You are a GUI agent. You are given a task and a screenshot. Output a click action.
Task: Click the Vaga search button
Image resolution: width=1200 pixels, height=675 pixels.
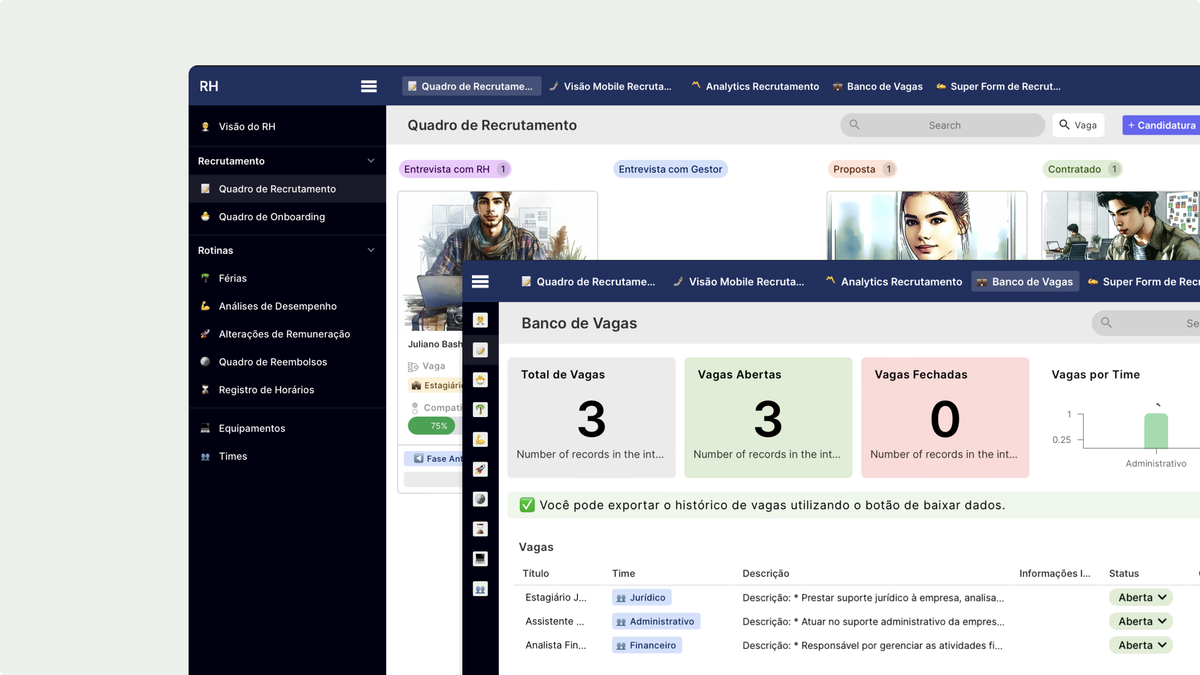point(1077,124)
